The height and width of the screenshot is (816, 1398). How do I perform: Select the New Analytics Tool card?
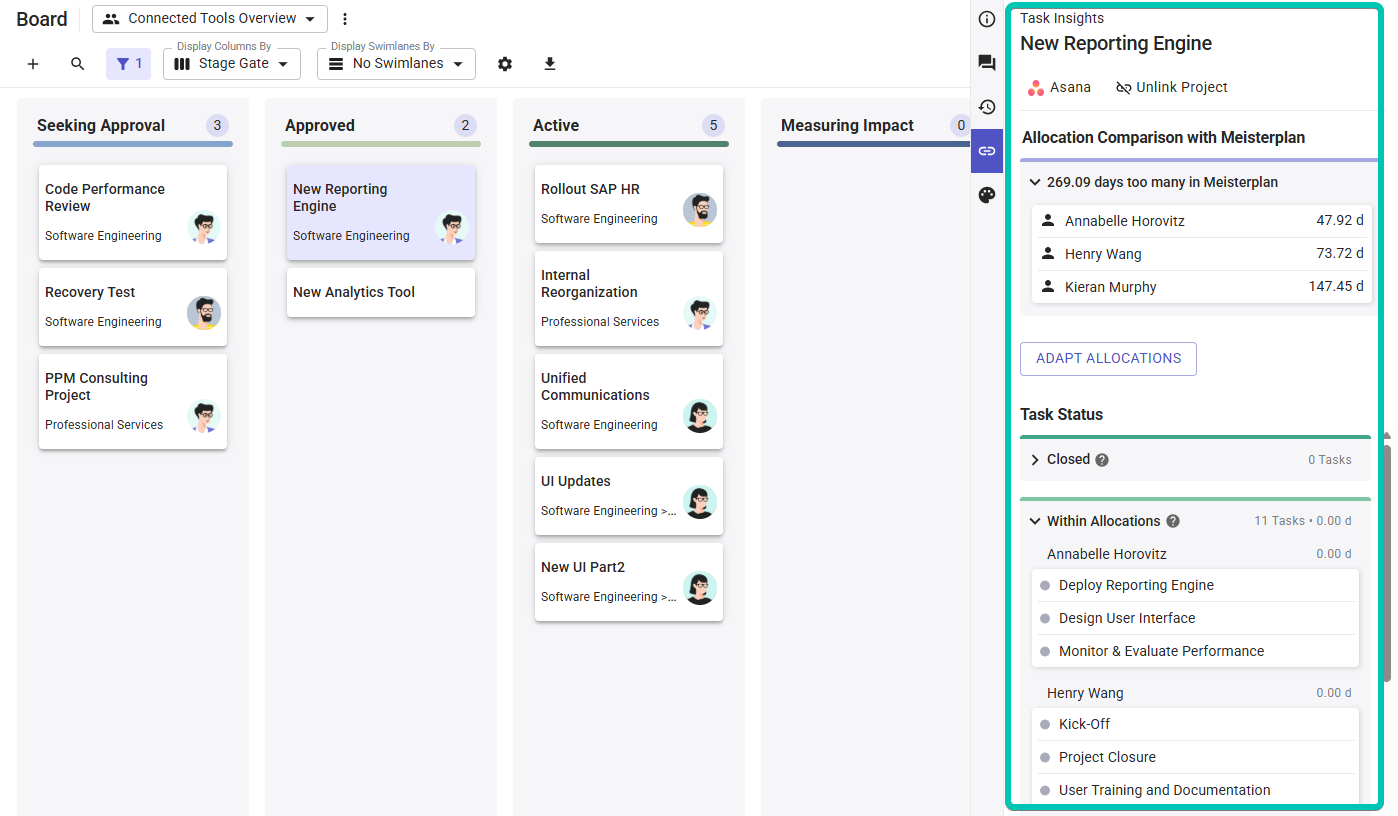(380, 291)
